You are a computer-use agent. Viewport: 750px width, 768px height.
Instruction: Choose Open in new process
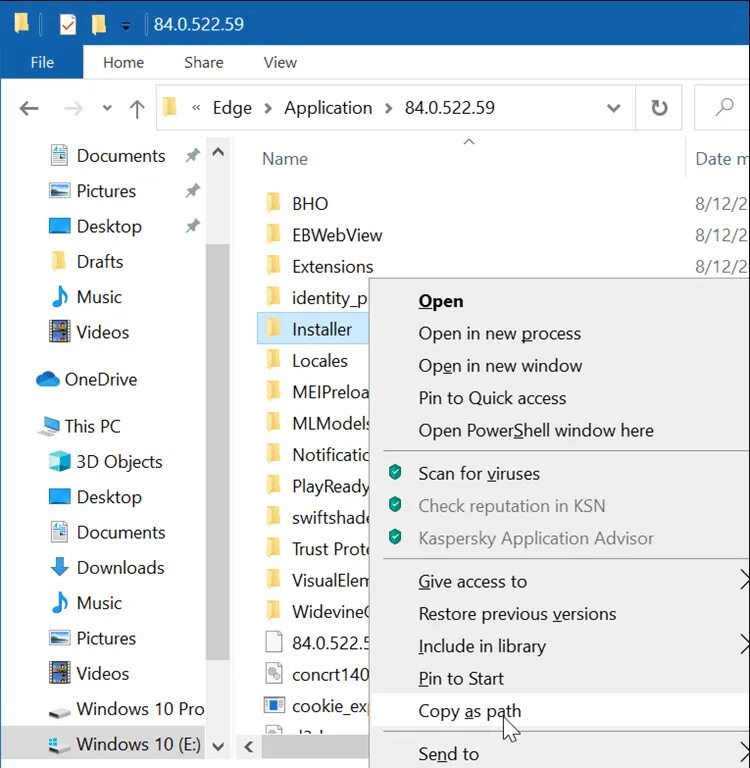[x=500, y=333]
